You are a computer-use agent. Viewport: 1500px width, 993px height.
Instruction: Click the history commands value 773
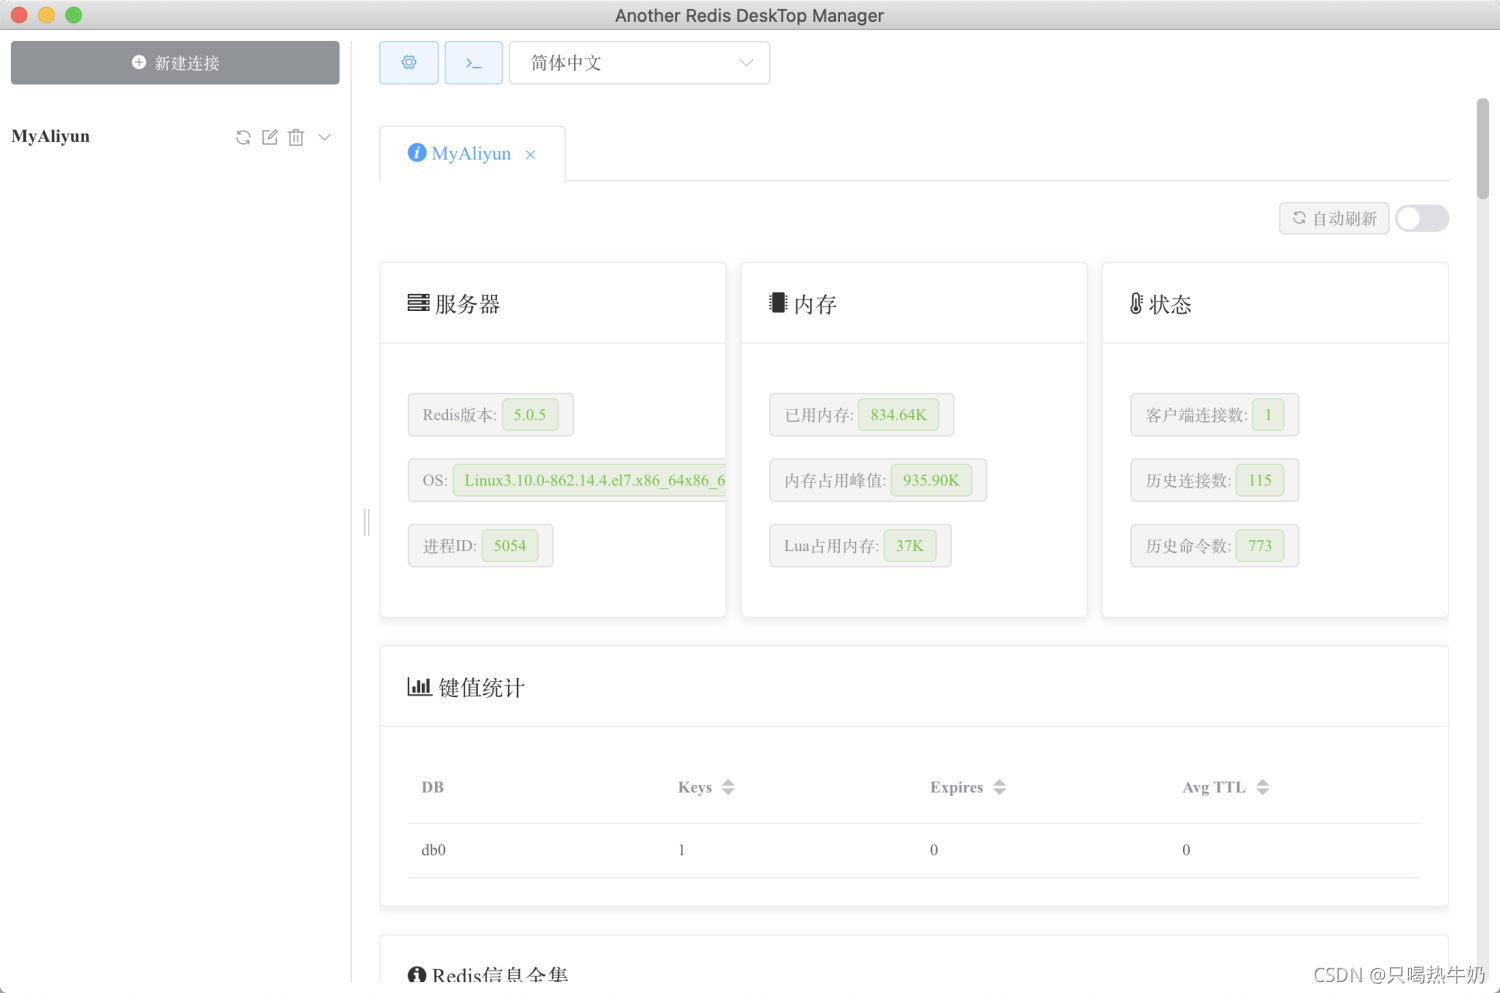click(1260, 546)
